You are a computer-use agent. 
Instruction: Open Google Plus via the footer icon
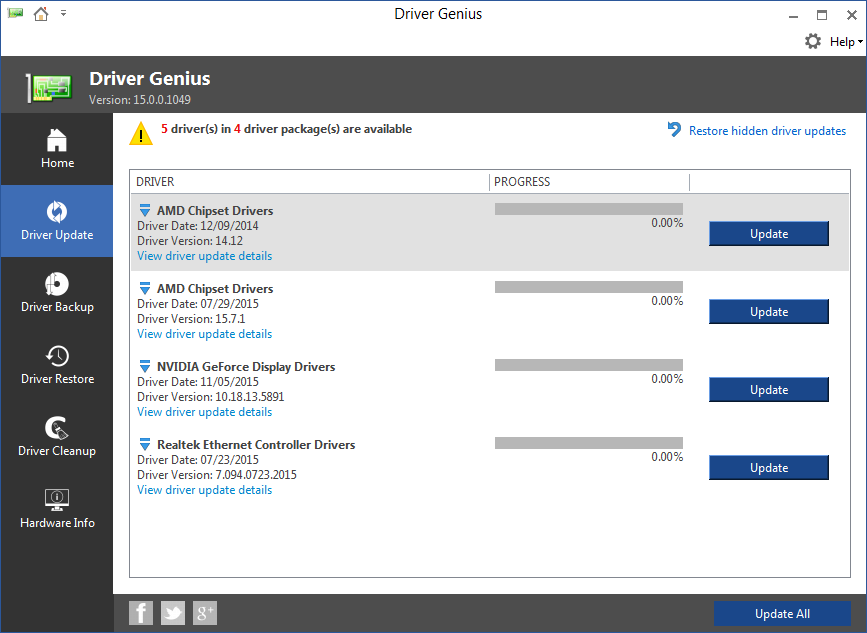pos(205,613)
